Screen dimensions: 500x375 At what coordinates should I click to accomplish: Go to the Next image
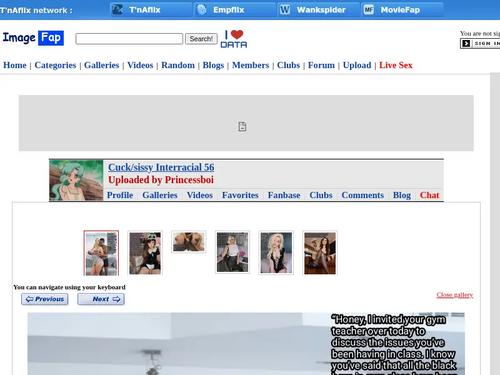point(101,299)
